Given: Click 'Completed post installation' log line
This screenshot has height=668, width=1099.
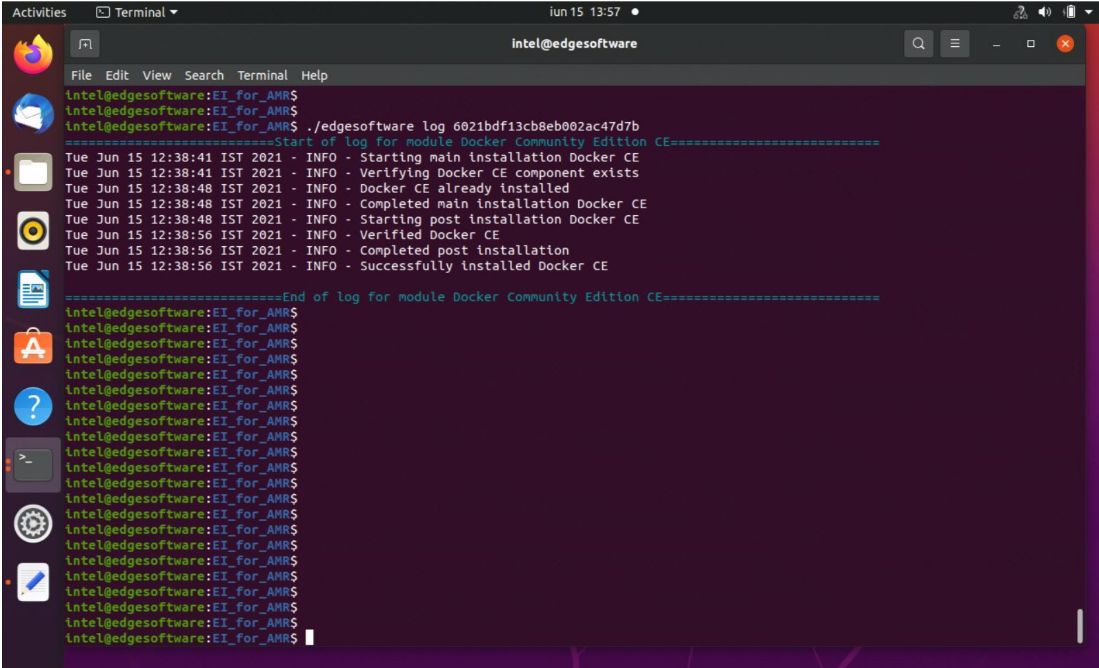Looking at the screenshot, I should click(x=317, y=250).
